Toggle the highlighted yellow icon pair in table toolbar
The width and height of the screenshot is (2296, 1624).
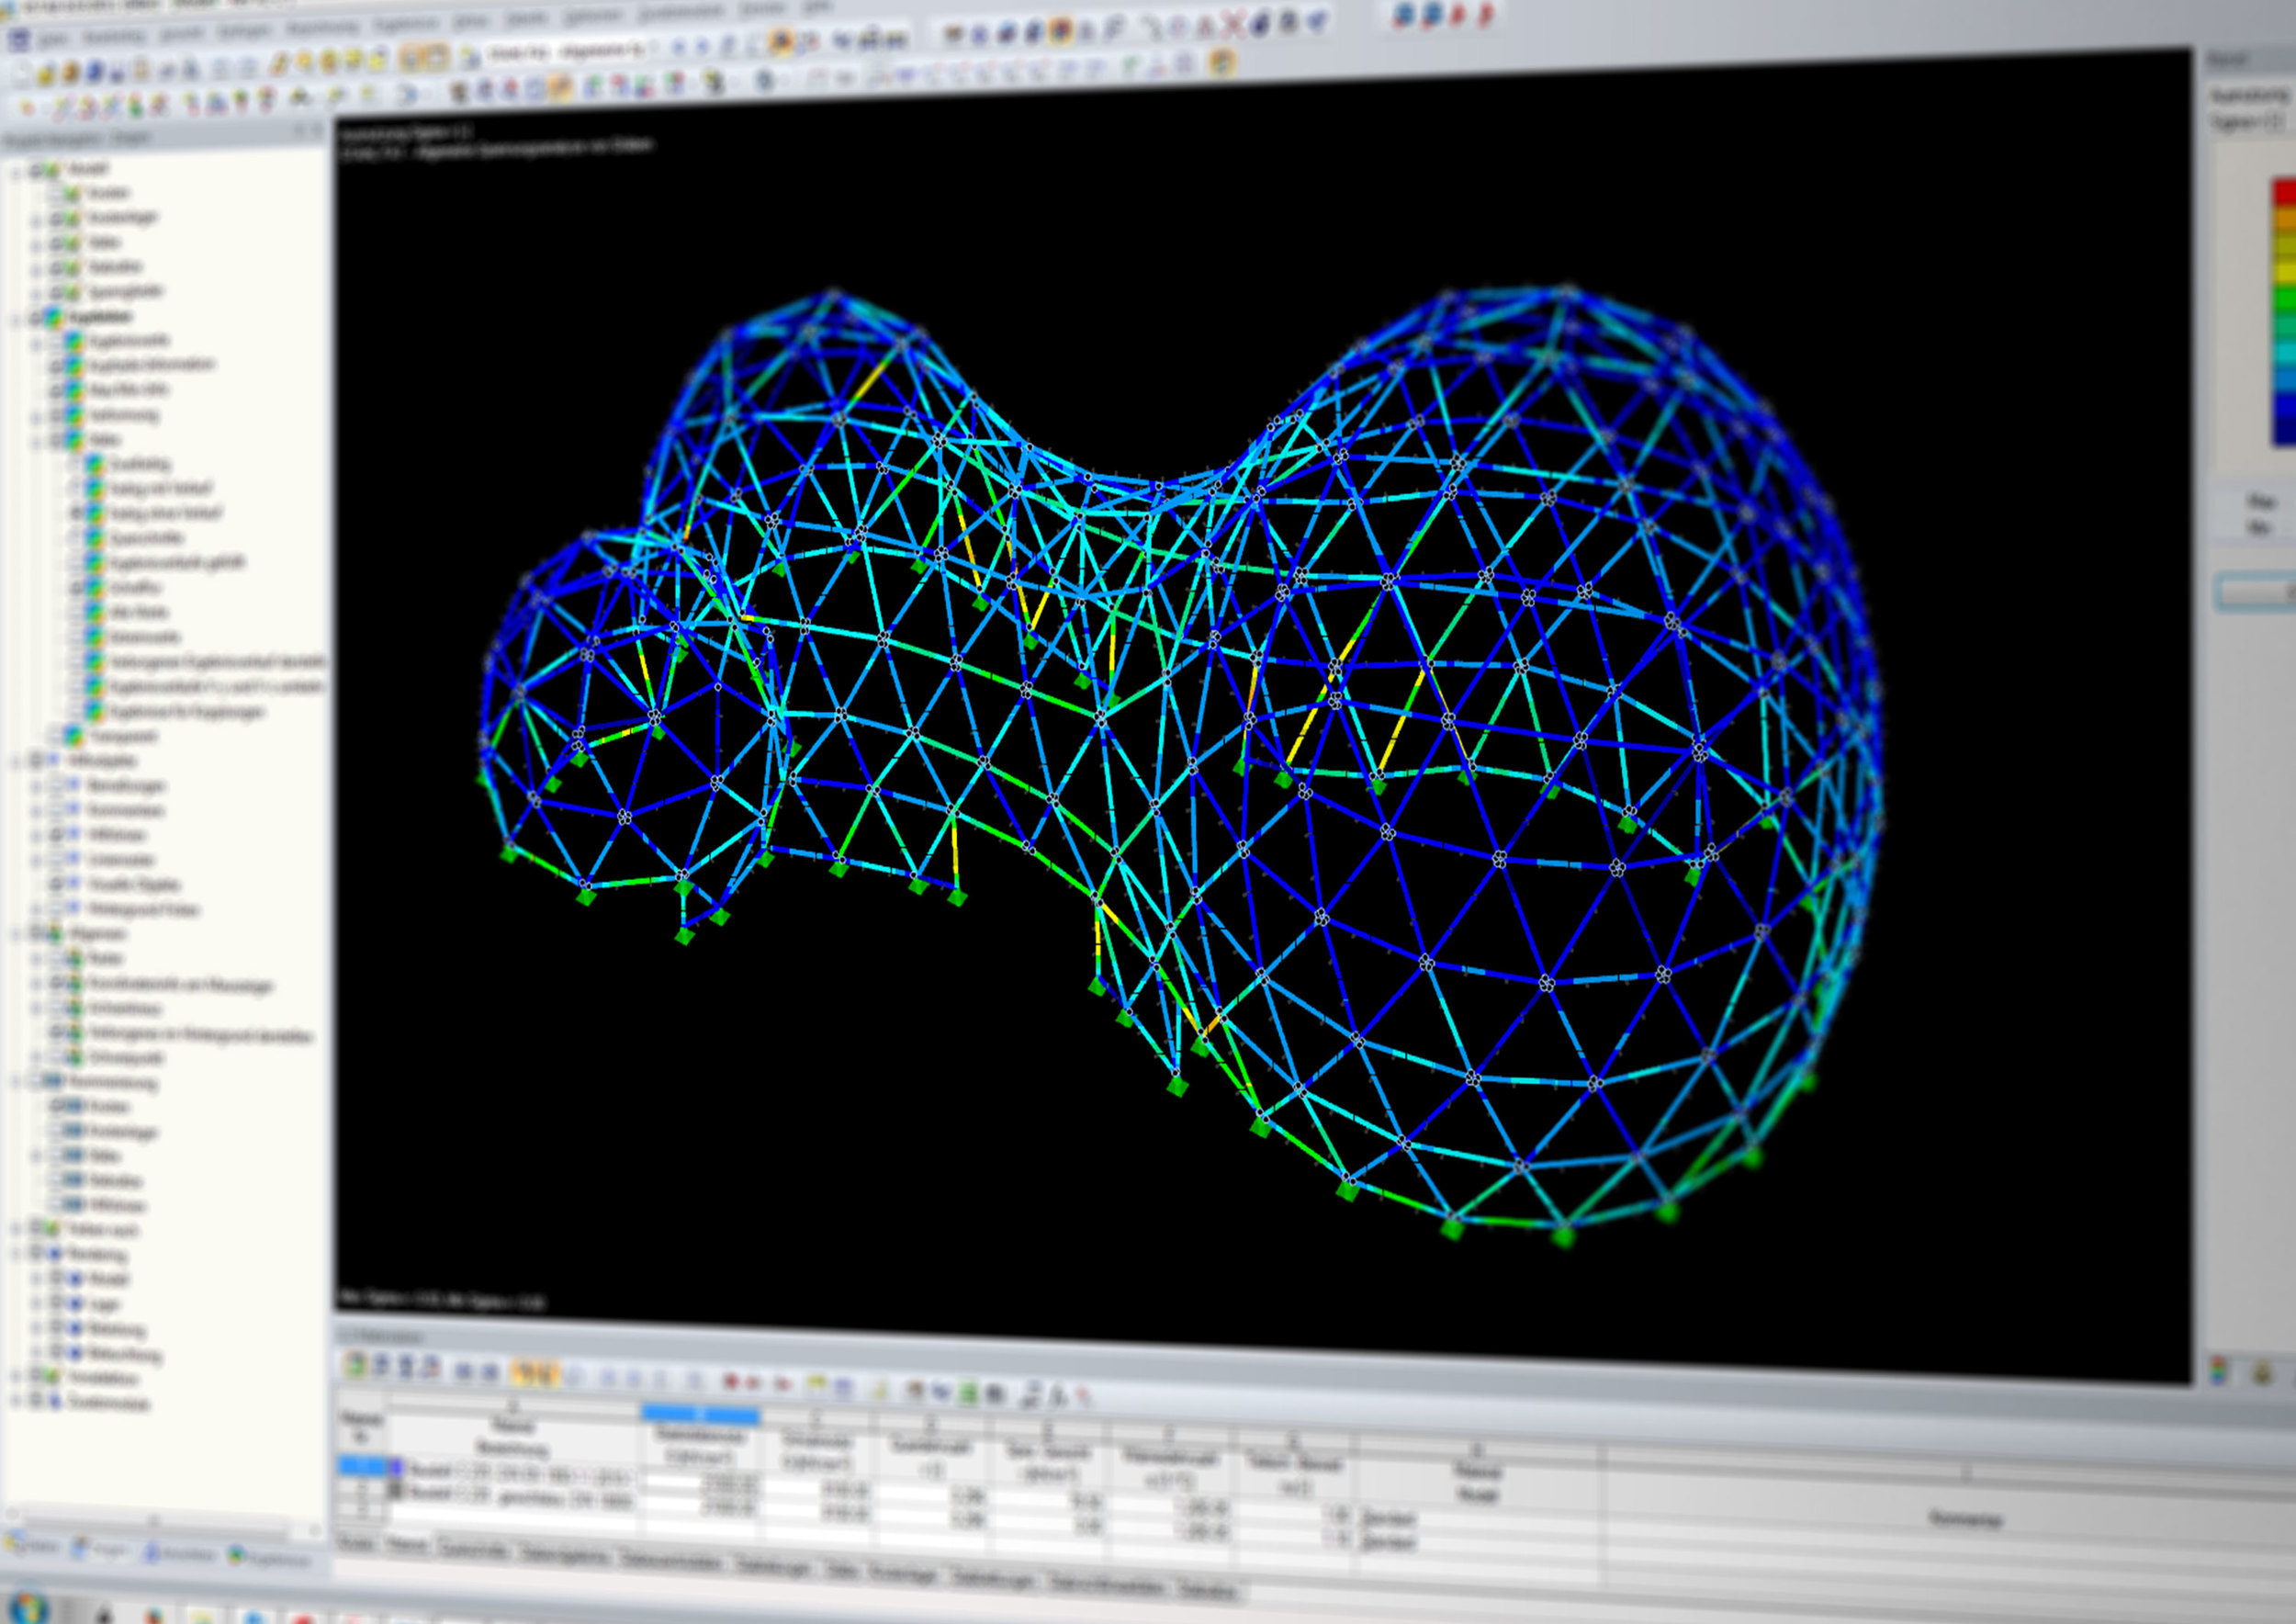pyautogui.click(x=535, y=1372)
